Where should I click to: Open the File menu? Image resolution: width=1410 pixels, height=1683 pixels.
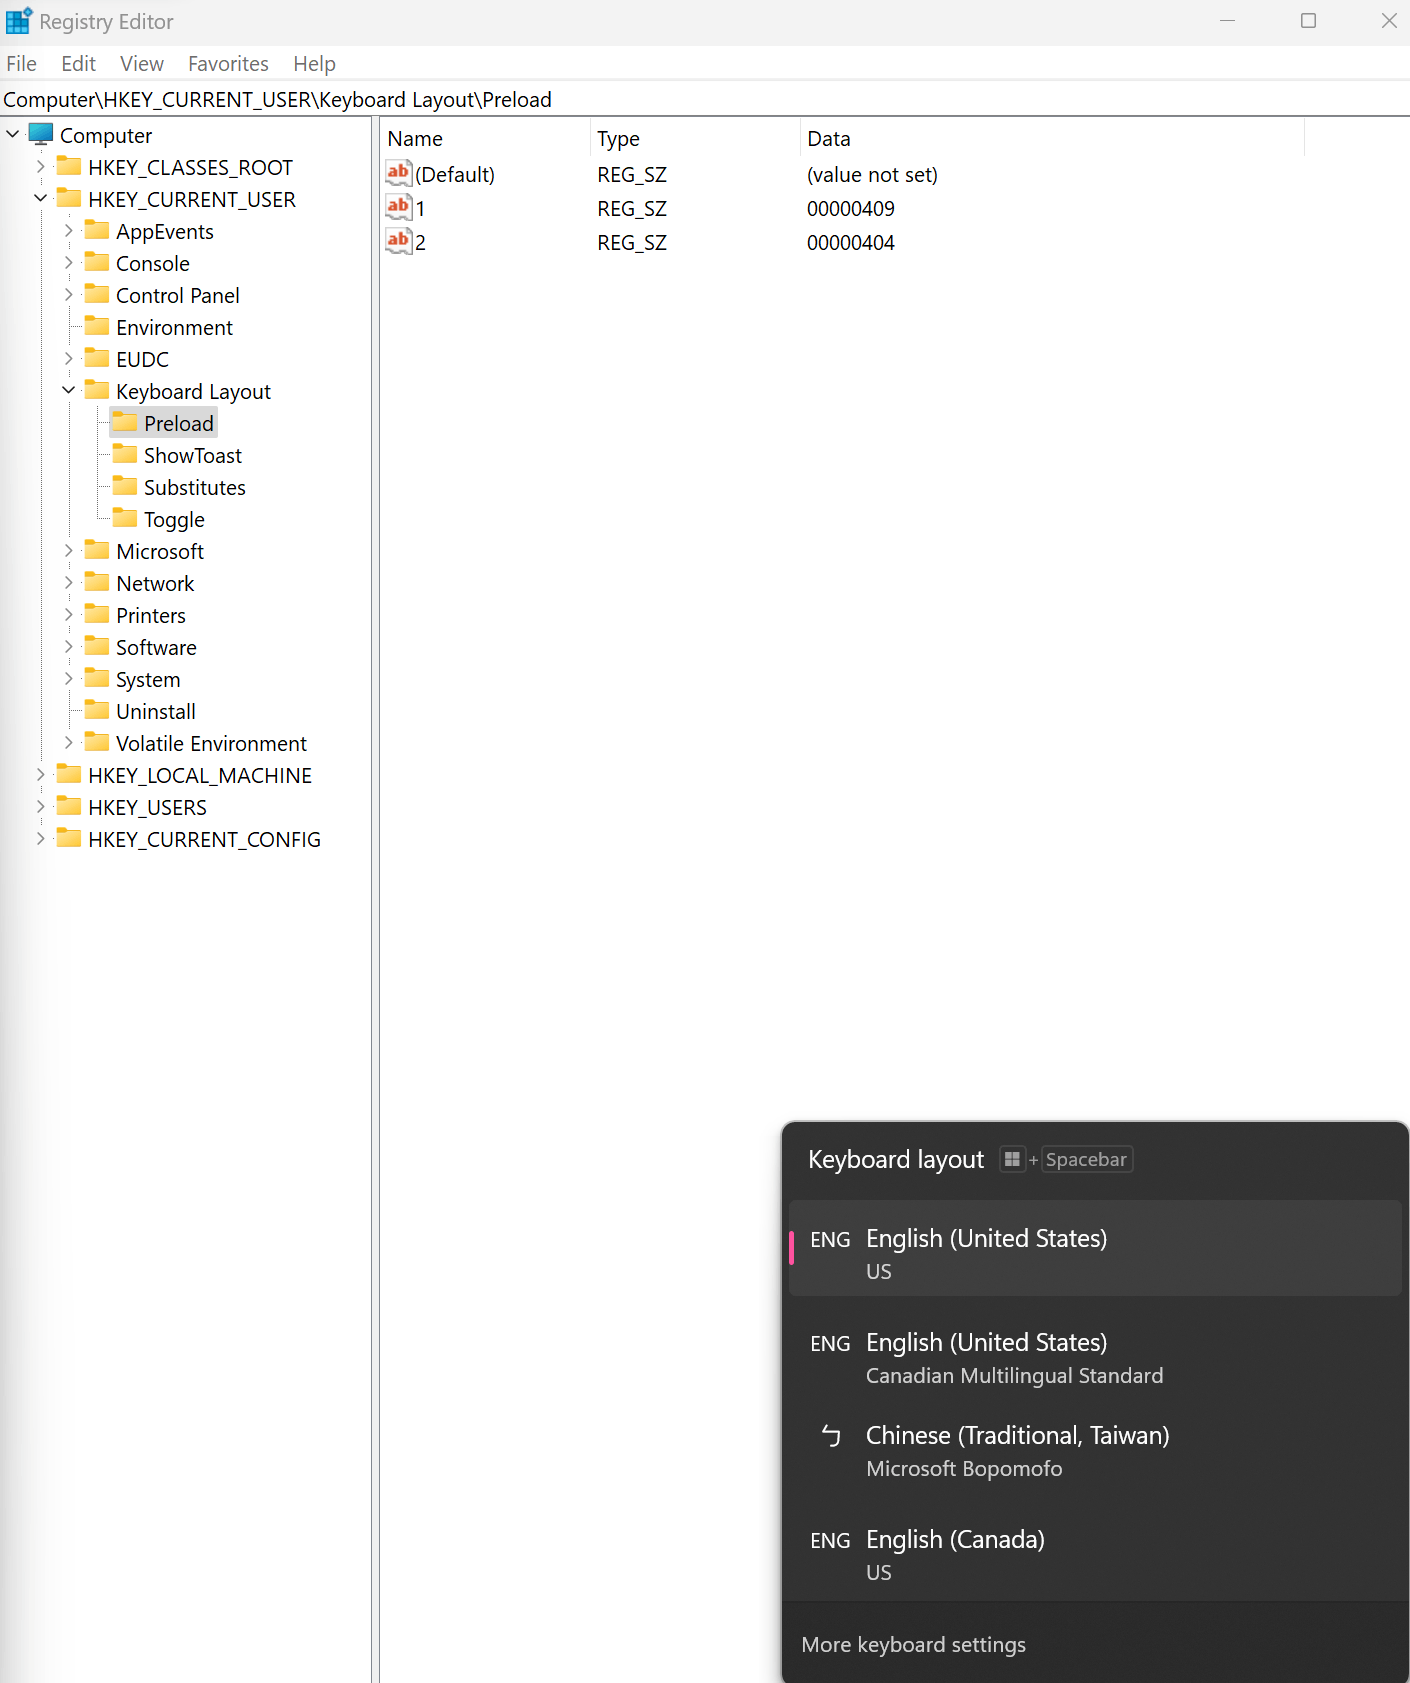point(21,64)
